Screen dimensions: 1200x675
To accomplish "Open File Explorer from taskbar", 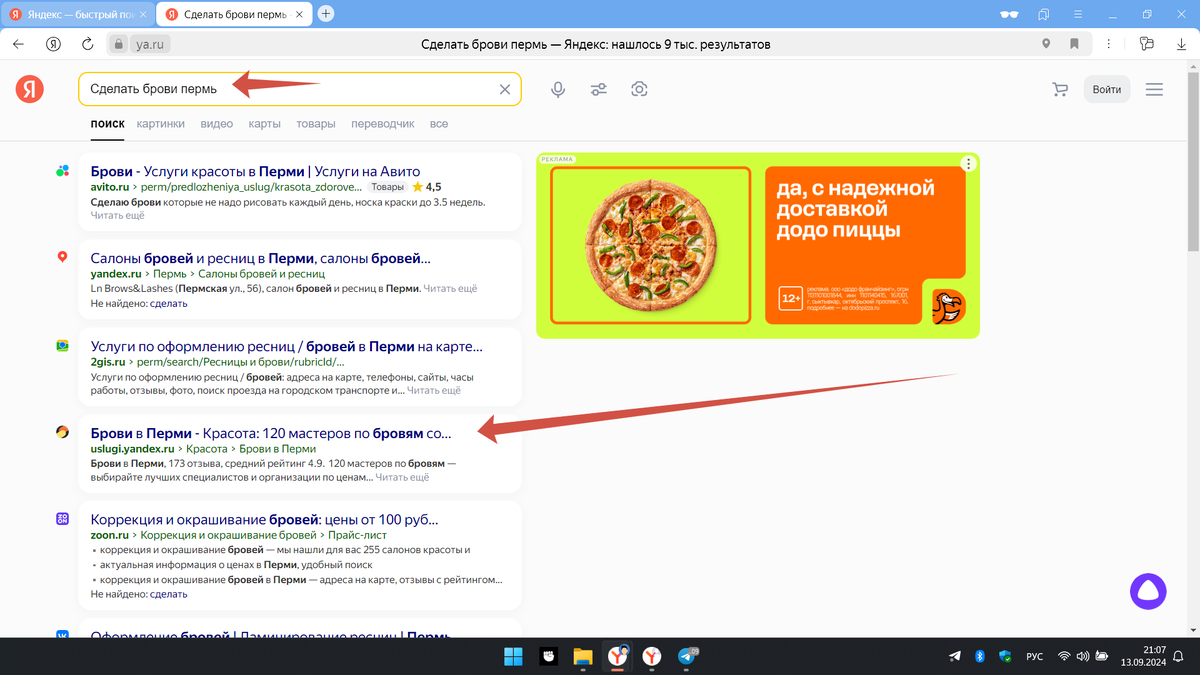I will click(583, 656).
